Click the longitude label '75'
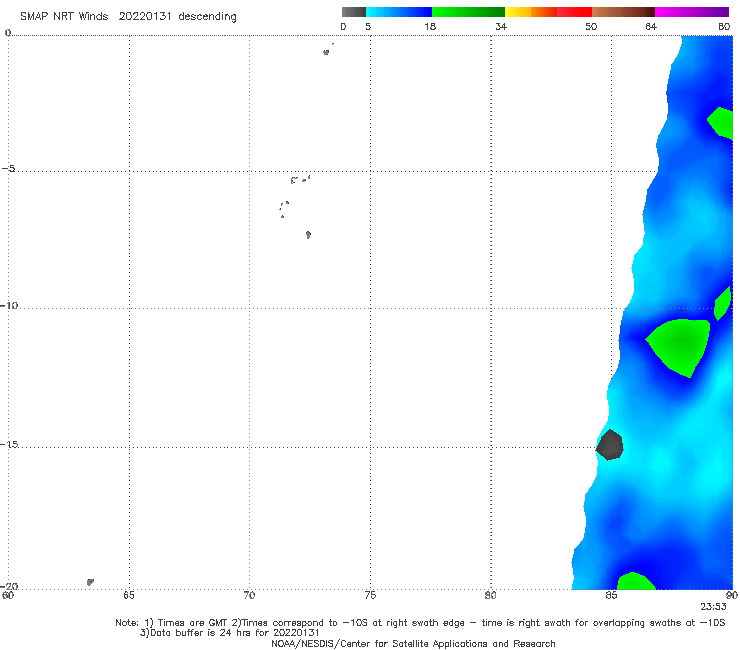Image resolution: width=740 pixels, height=650 pixels. coord(370,595)
